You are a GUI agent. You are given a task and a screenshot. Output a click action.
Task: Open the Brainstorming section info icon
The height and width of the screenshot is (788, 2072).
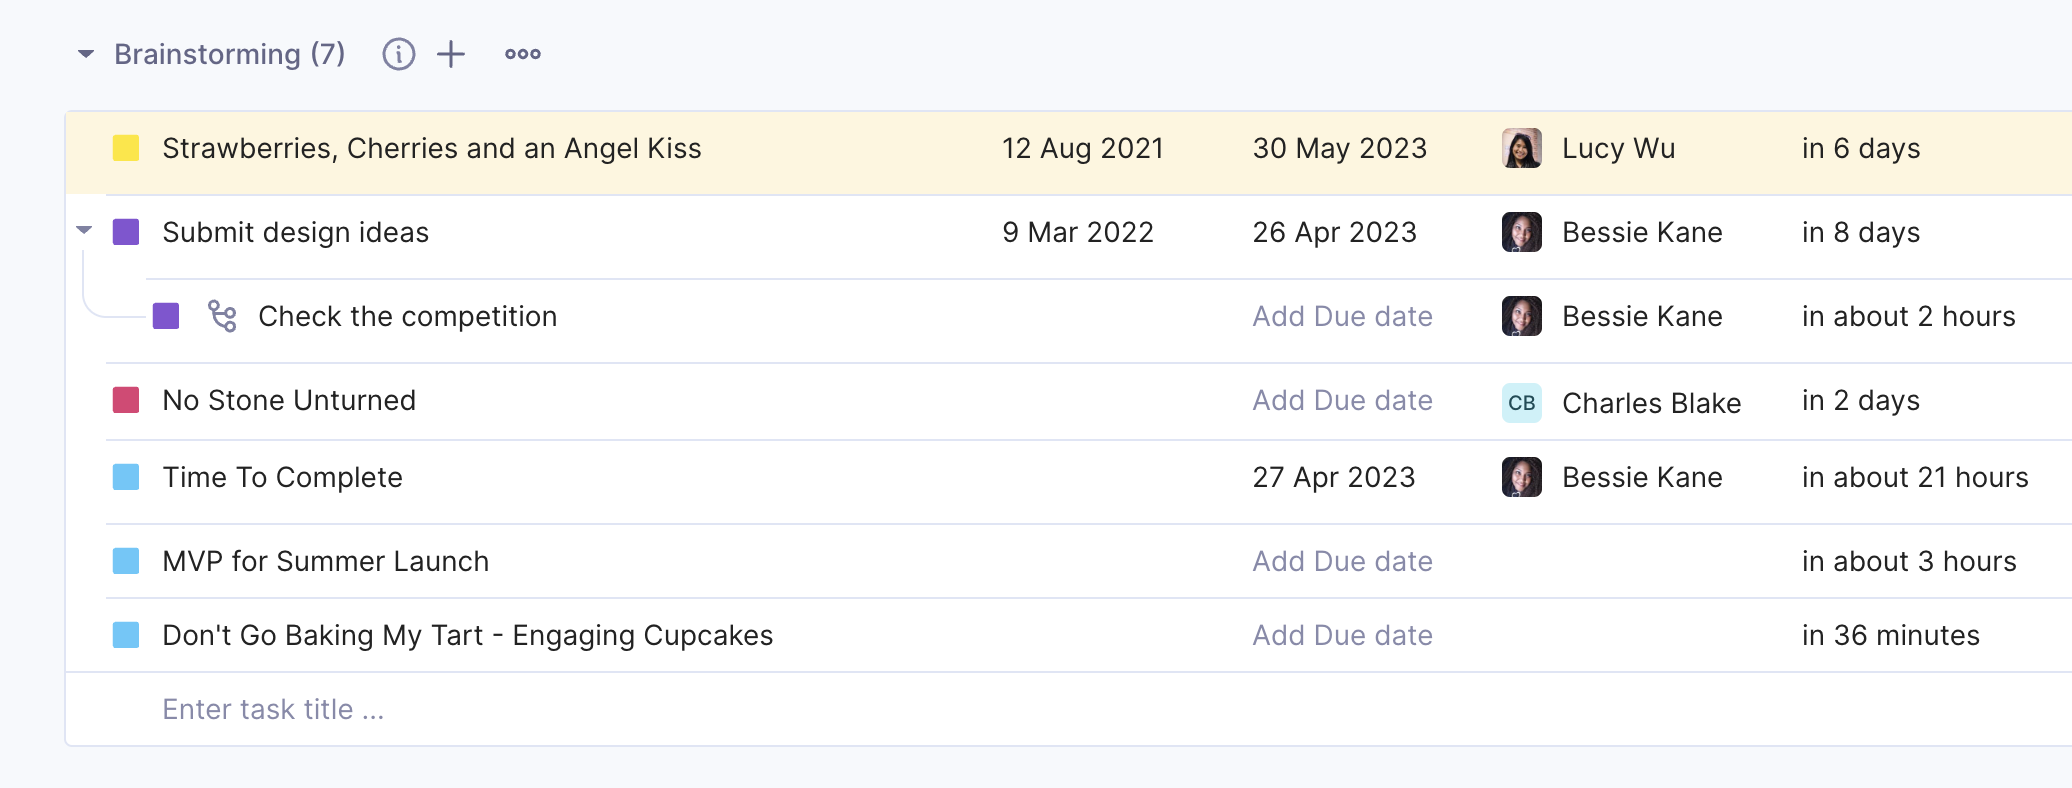click(398, 54)
